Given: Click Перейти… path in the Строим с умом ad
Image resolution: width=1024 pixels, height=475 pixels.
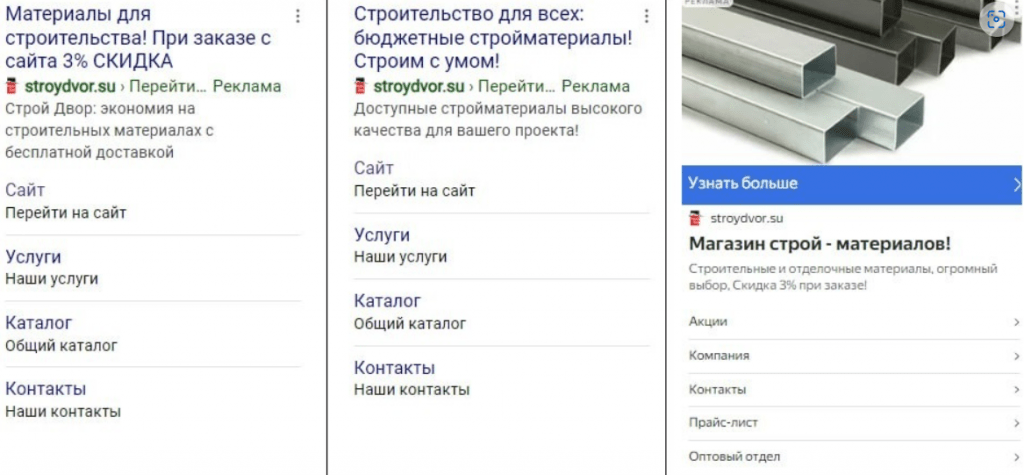Looking at the screenshot, I should 515,86.
